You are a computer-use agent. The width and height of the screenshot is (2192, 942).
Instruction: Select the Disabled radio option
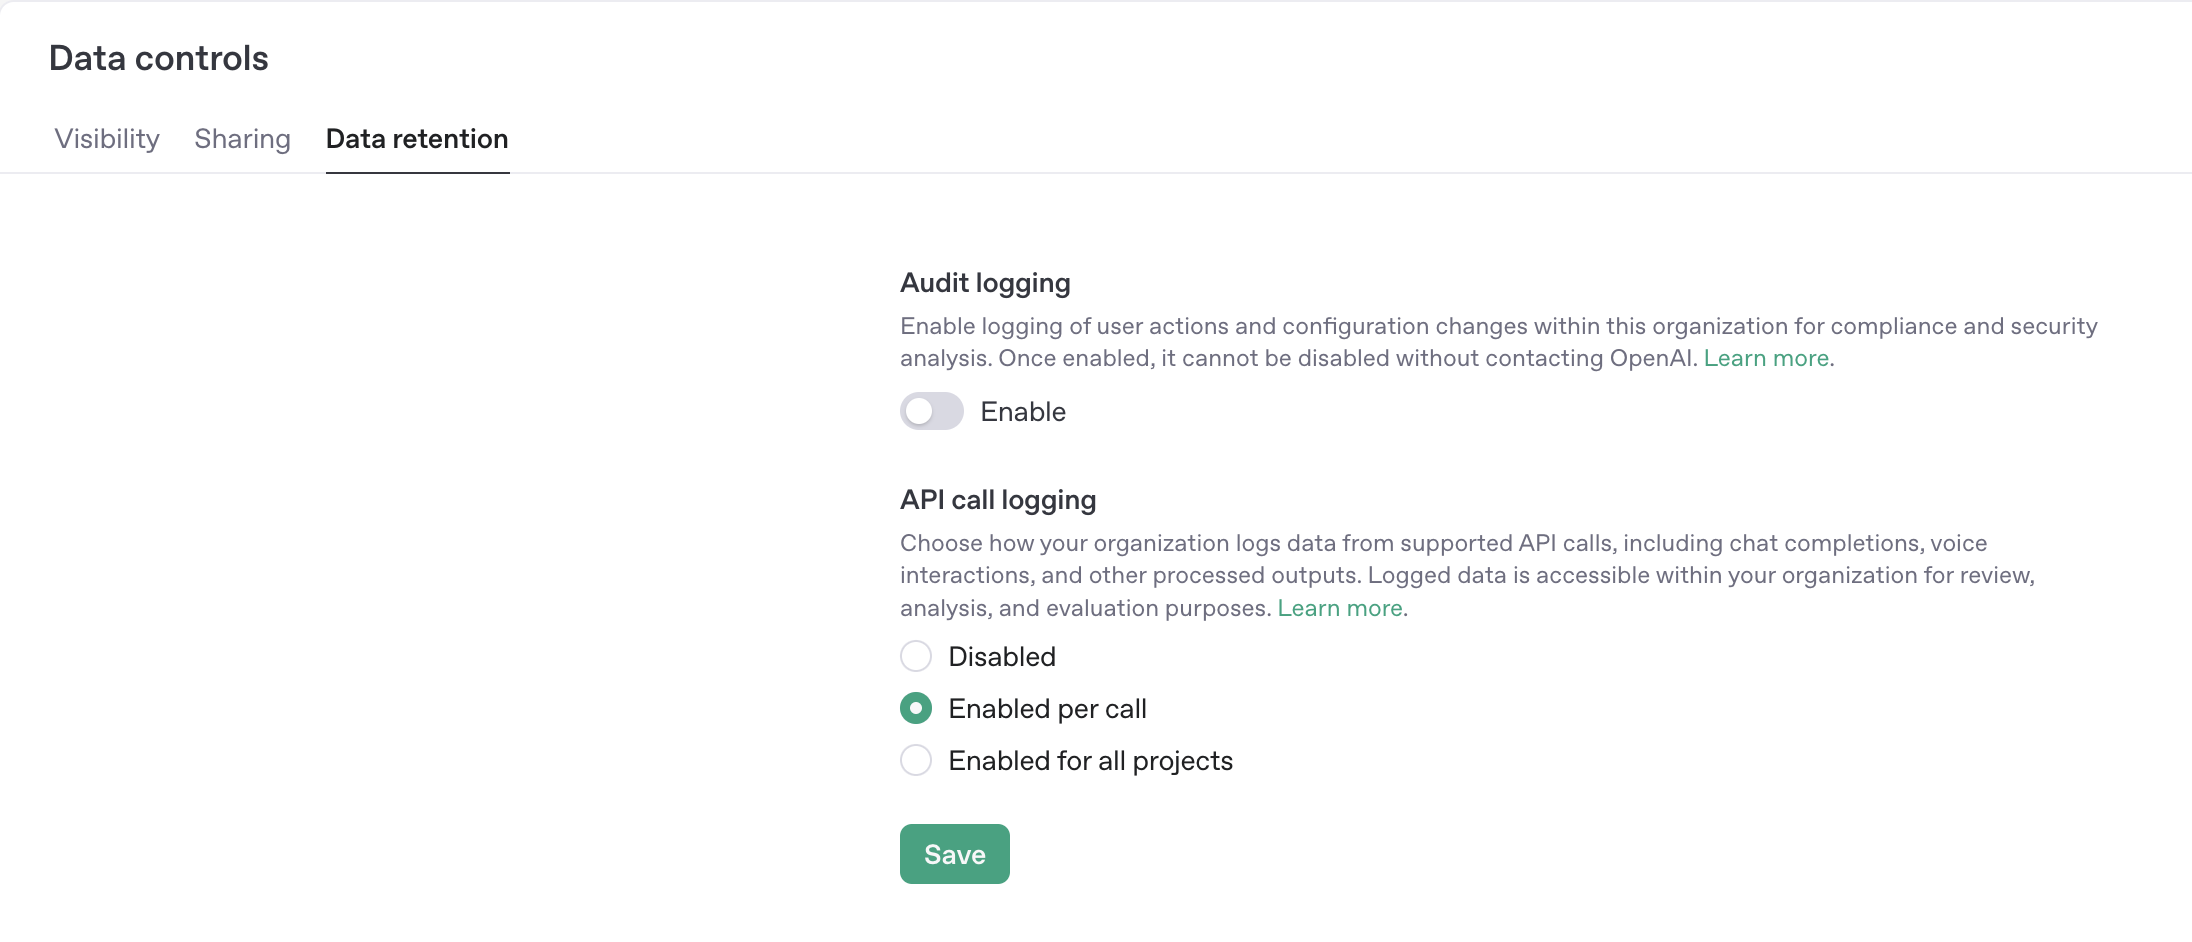(x=916, y=656)
